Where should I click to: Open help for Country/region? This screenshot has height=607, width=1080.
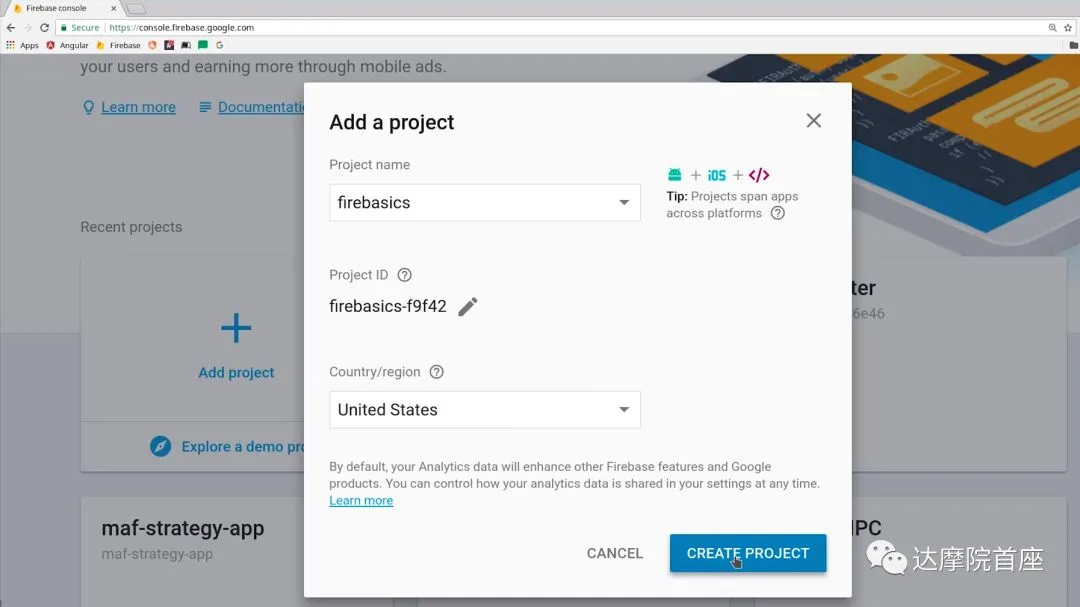pyautogui.click(x=437, y=372)
